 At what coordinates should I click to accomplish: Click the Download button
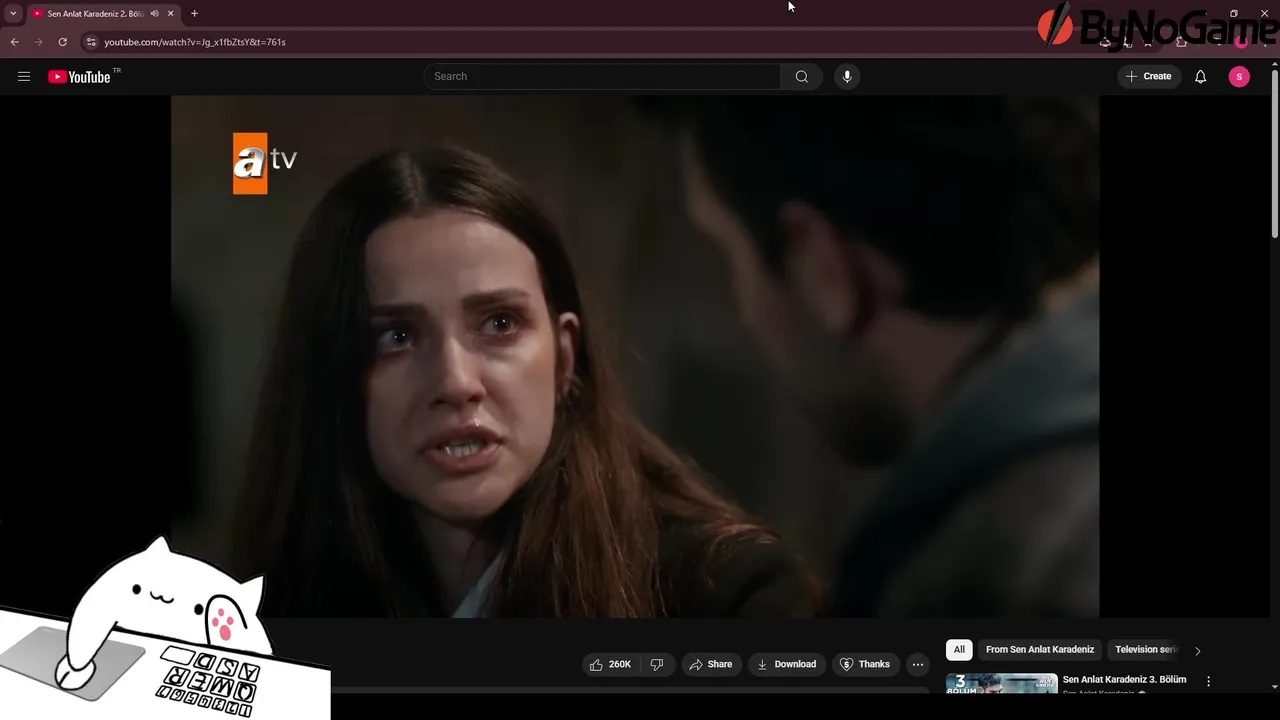[786, 664]
